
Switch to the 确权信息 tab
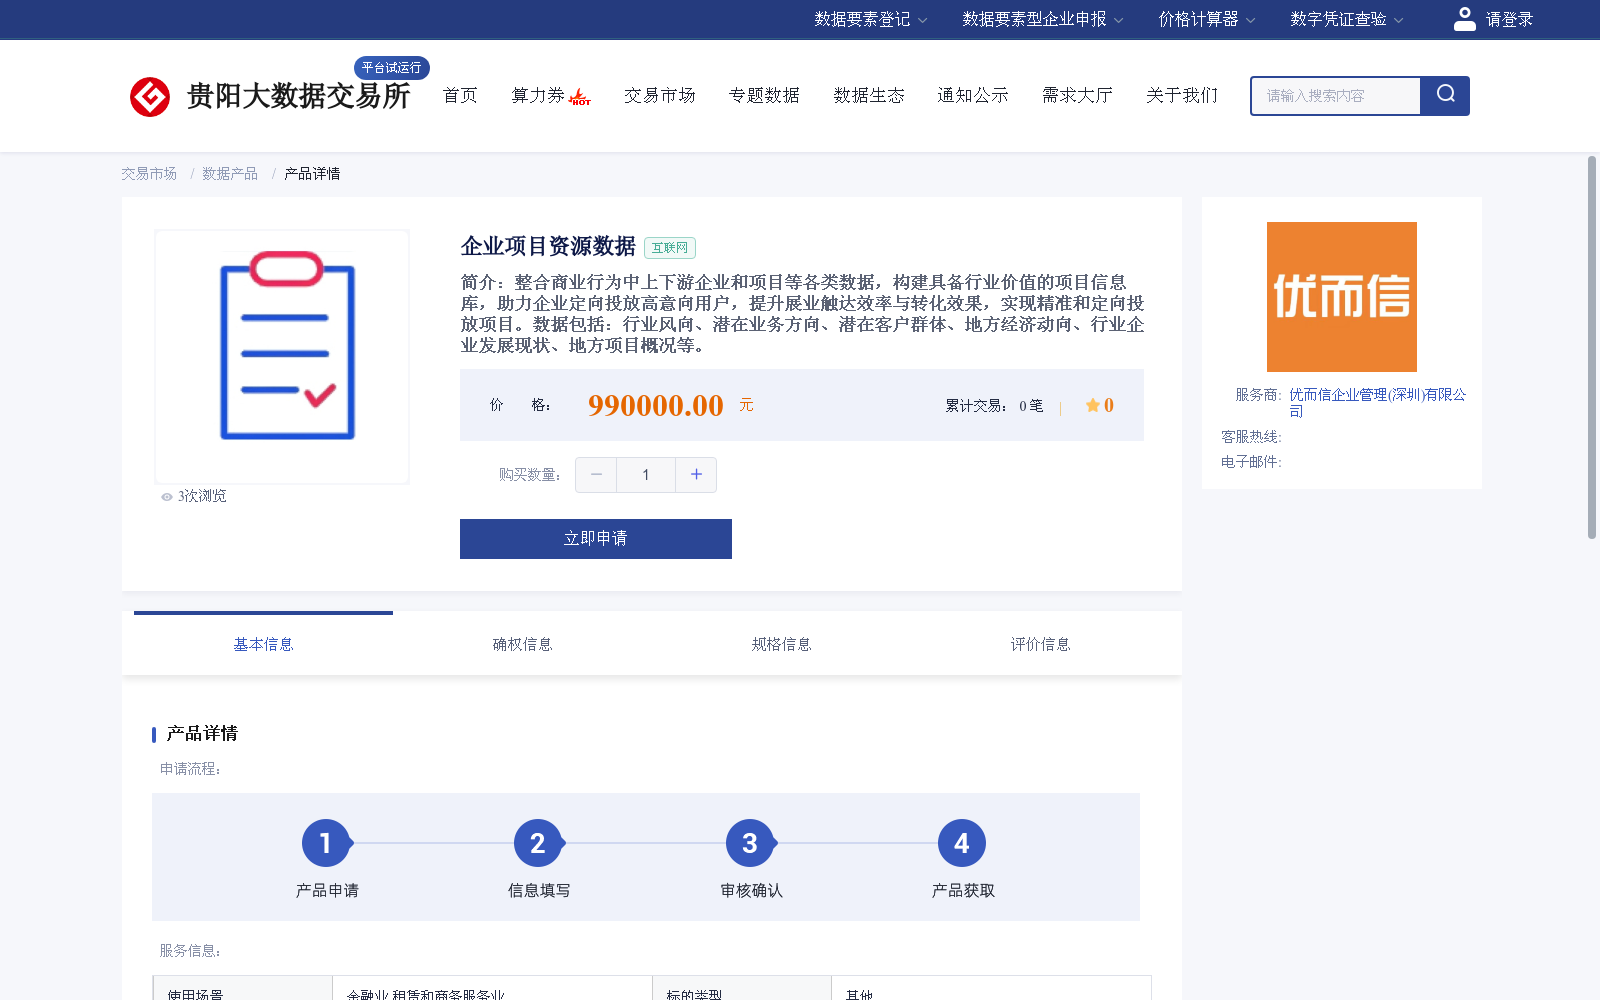tap(522, 645)
